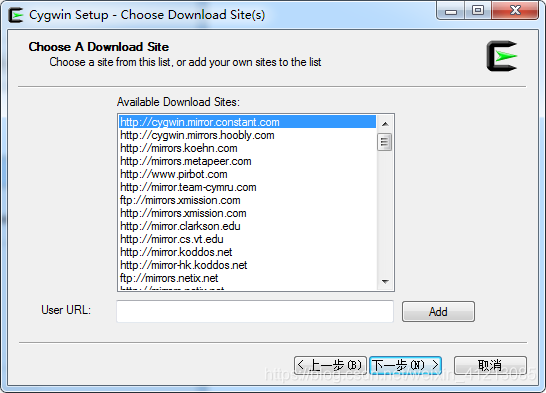Image resolution: width=546 pixels, height=393 pixels.
Task: Cancel setup with 取消 button
Action: [x=490, y=365]
